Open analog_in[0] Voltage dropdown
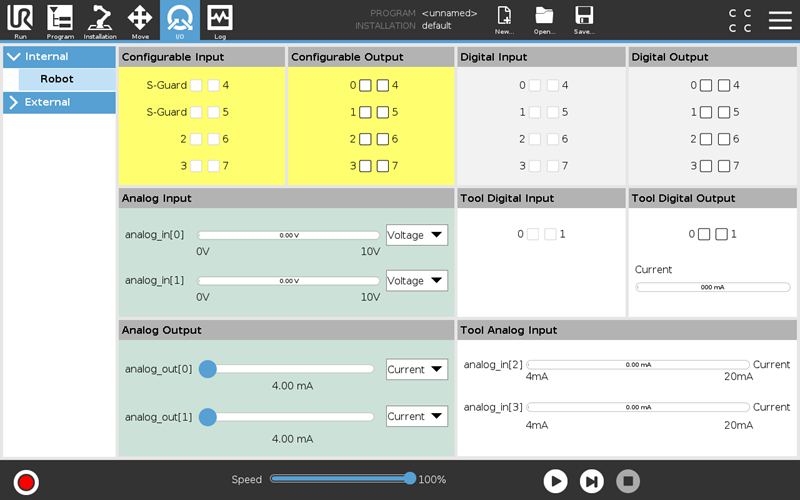This screenshot has width=800, height=500. coord(417,235)
